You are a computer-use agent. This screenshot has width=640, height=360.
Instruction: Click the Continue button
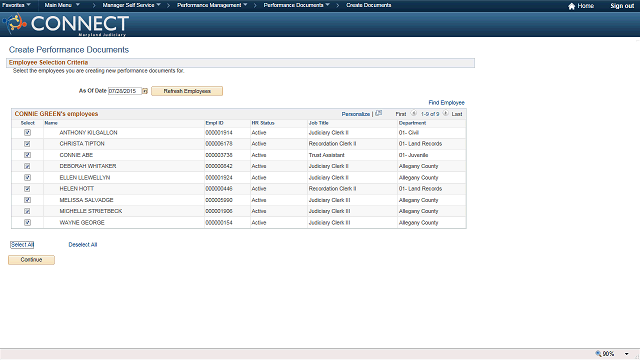point(31,260)
